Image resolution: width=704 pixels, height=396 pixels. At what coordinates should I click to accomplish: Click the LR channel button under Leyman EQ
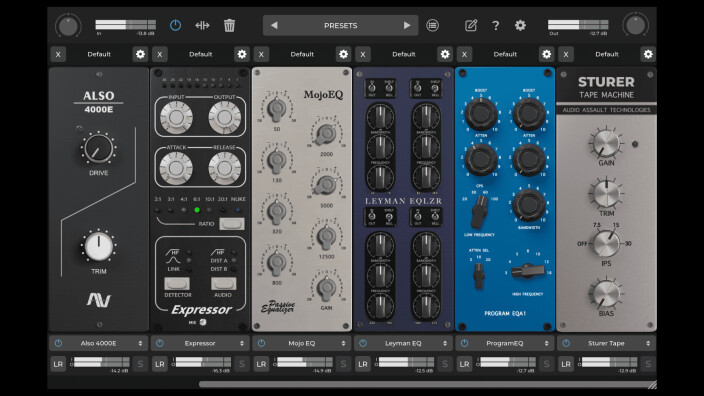point(363,364)
